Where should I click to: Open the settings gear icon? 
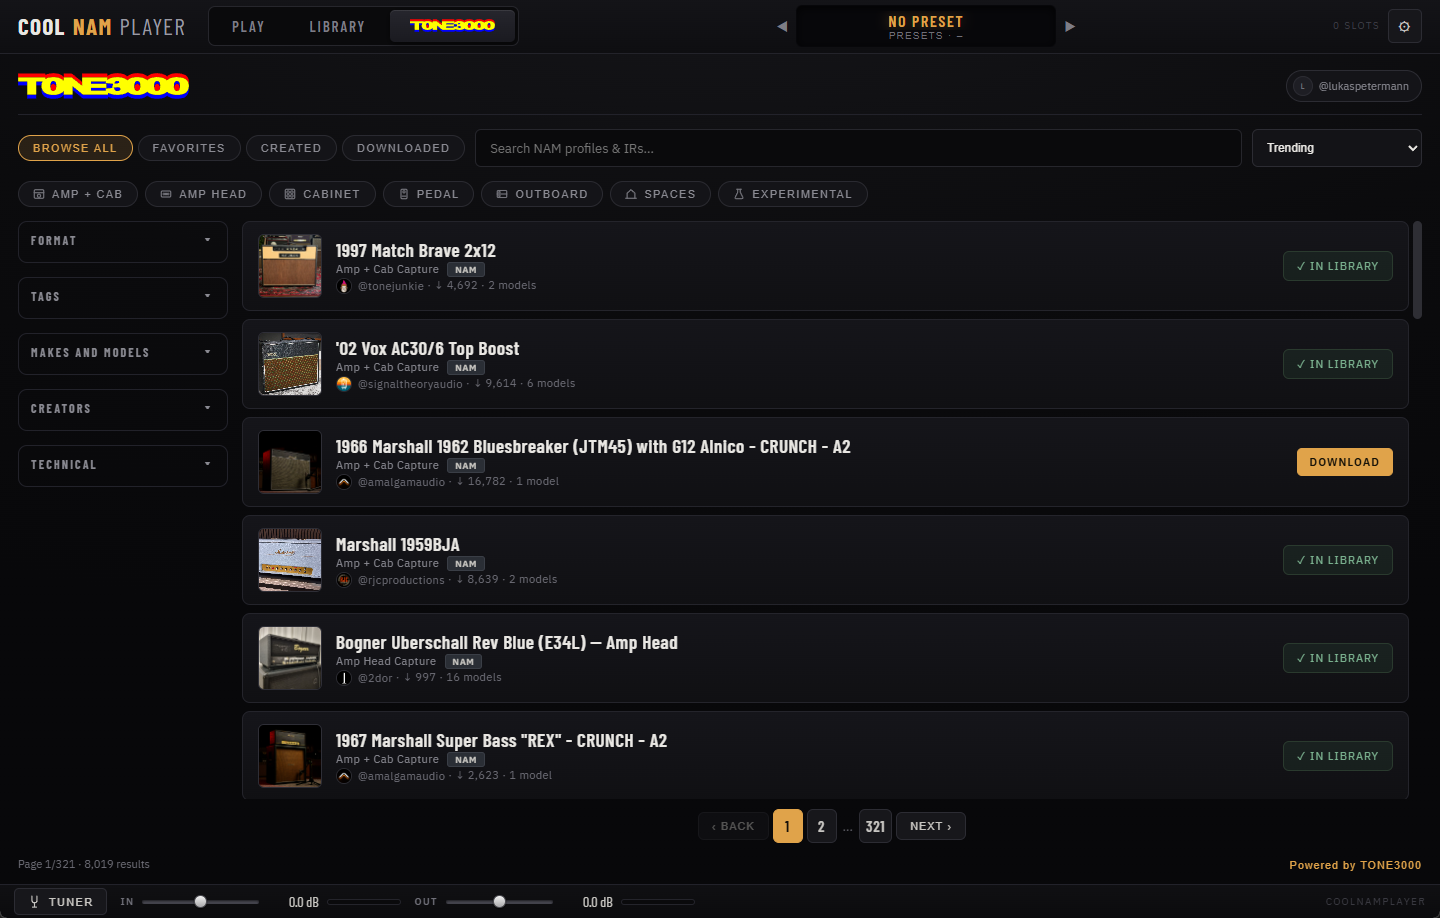pos(1404,26)
